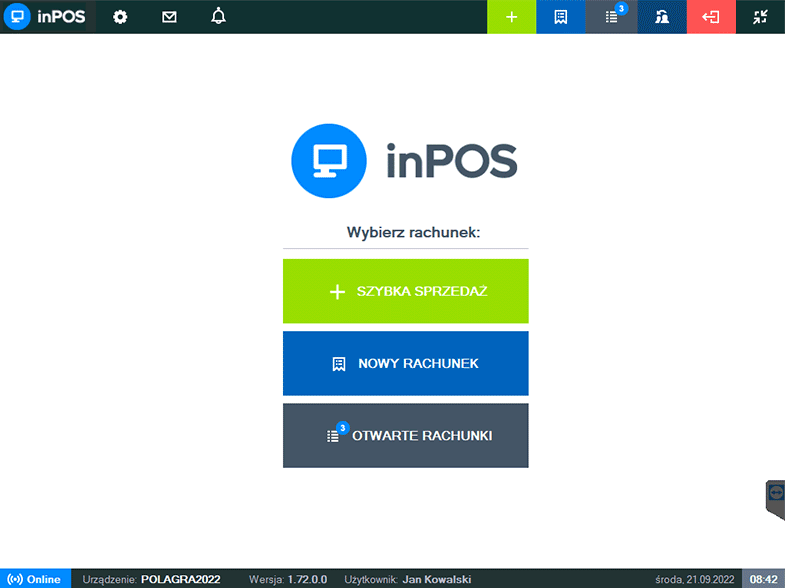Click the date środa, 21.09.2022
The height and width of the screenshot is (588, 785).
694,579
